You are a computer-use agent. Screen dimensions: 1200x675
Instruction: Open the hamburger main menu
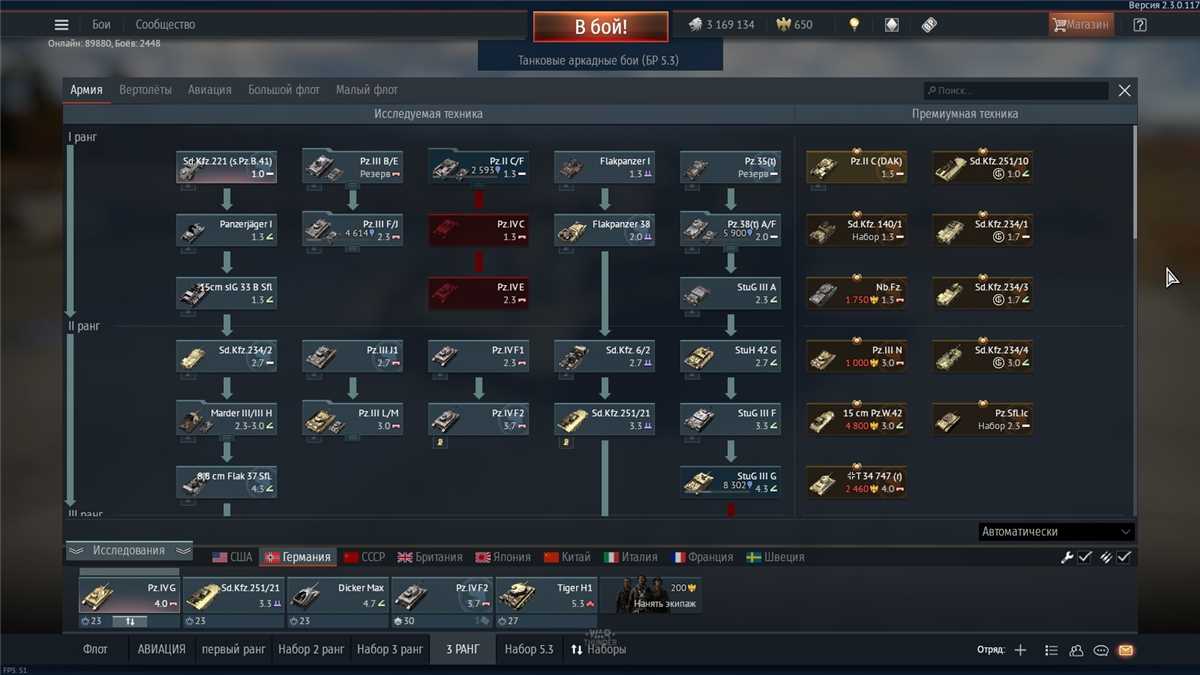click(62, 25)
